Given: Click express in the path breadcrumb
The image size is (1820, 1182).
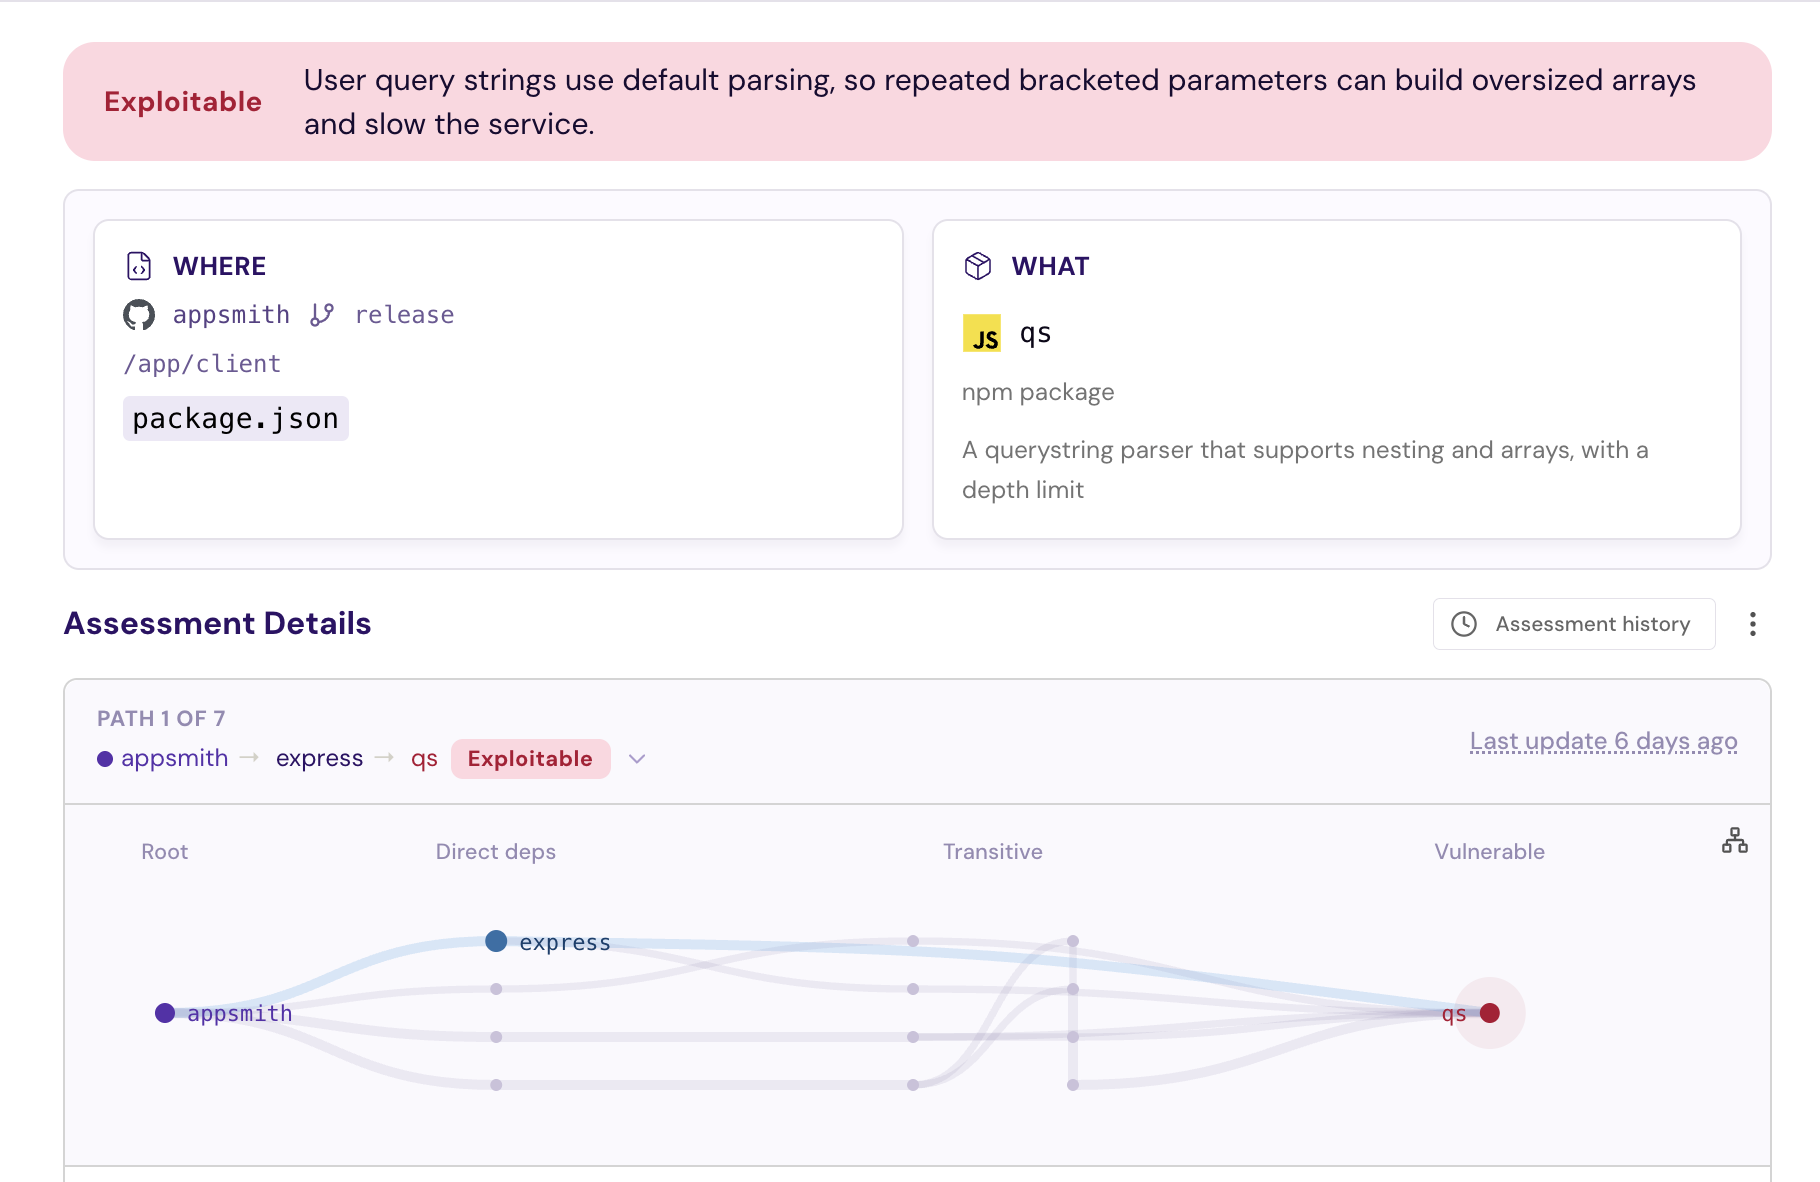Looking at the screenshot, I should point(319,759).
